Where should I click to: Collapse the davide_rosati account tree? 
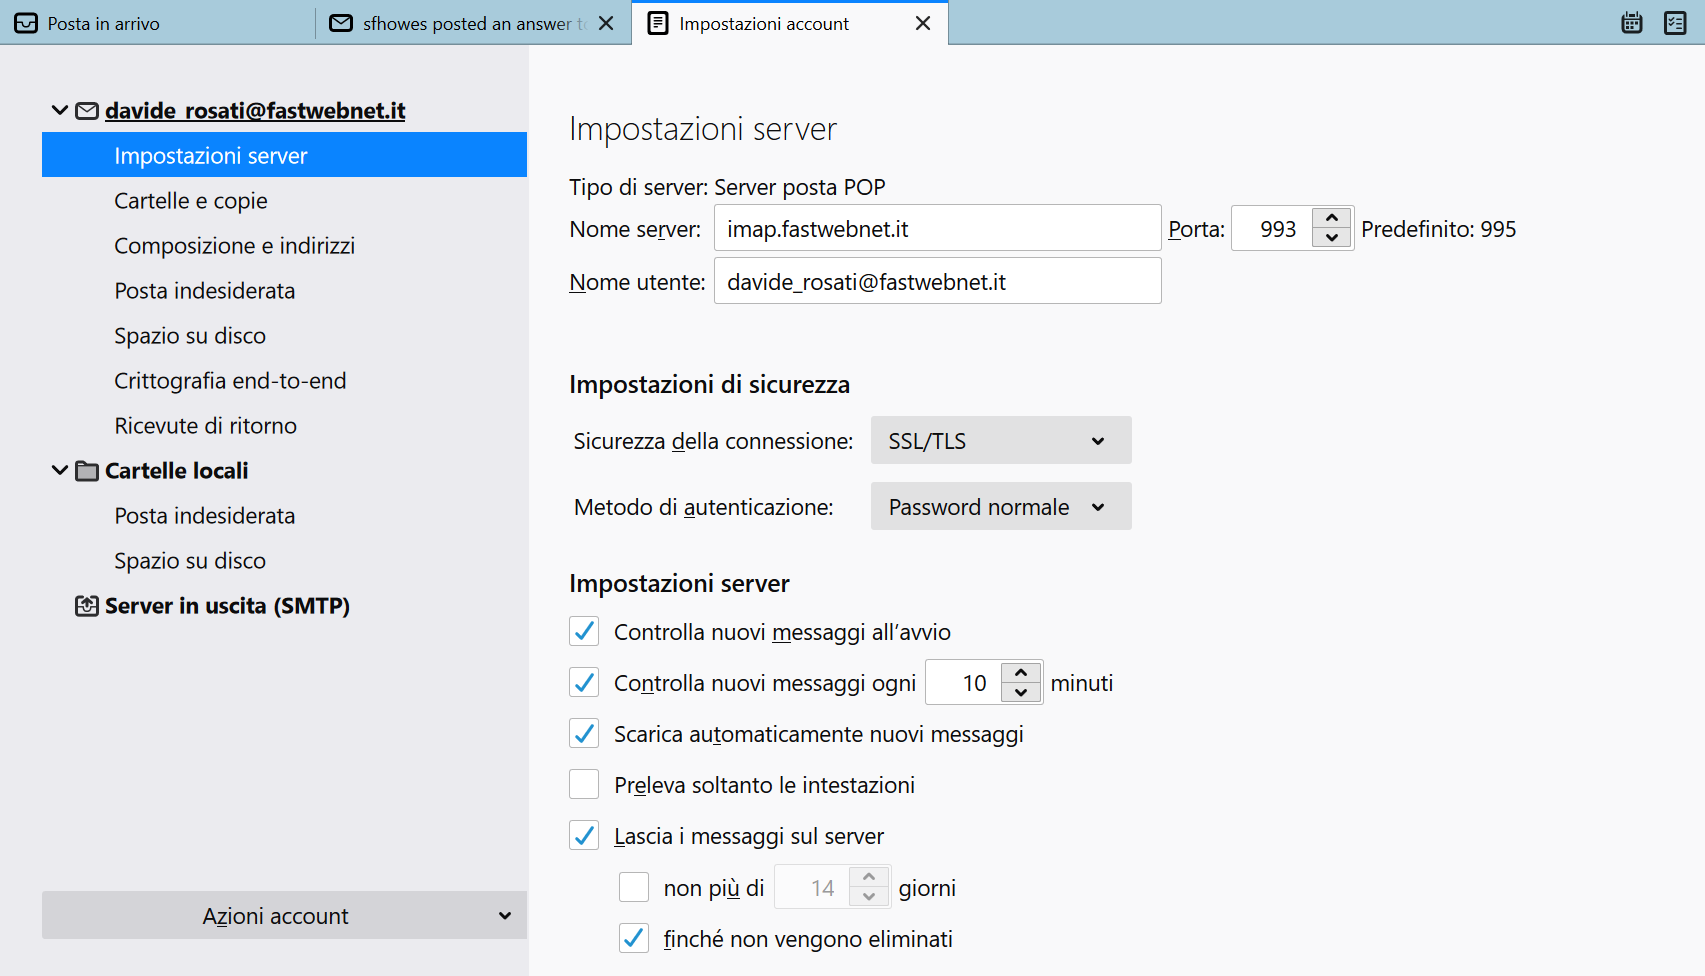pos(60,111)
